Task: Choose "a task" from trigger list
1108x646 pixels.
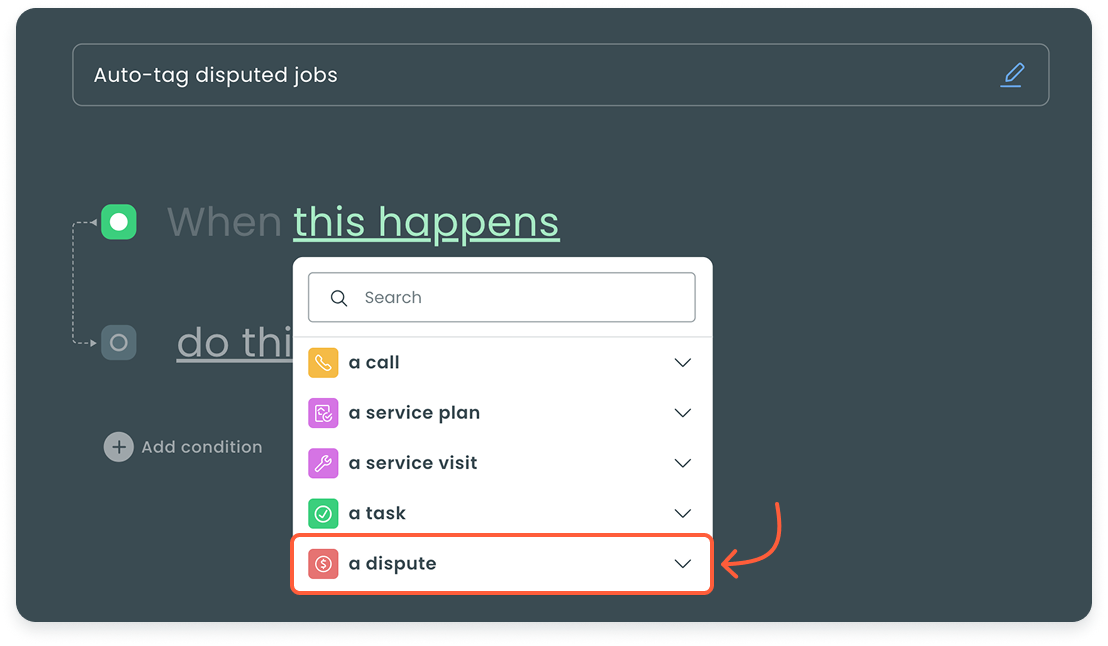Action: coord(377,513)
